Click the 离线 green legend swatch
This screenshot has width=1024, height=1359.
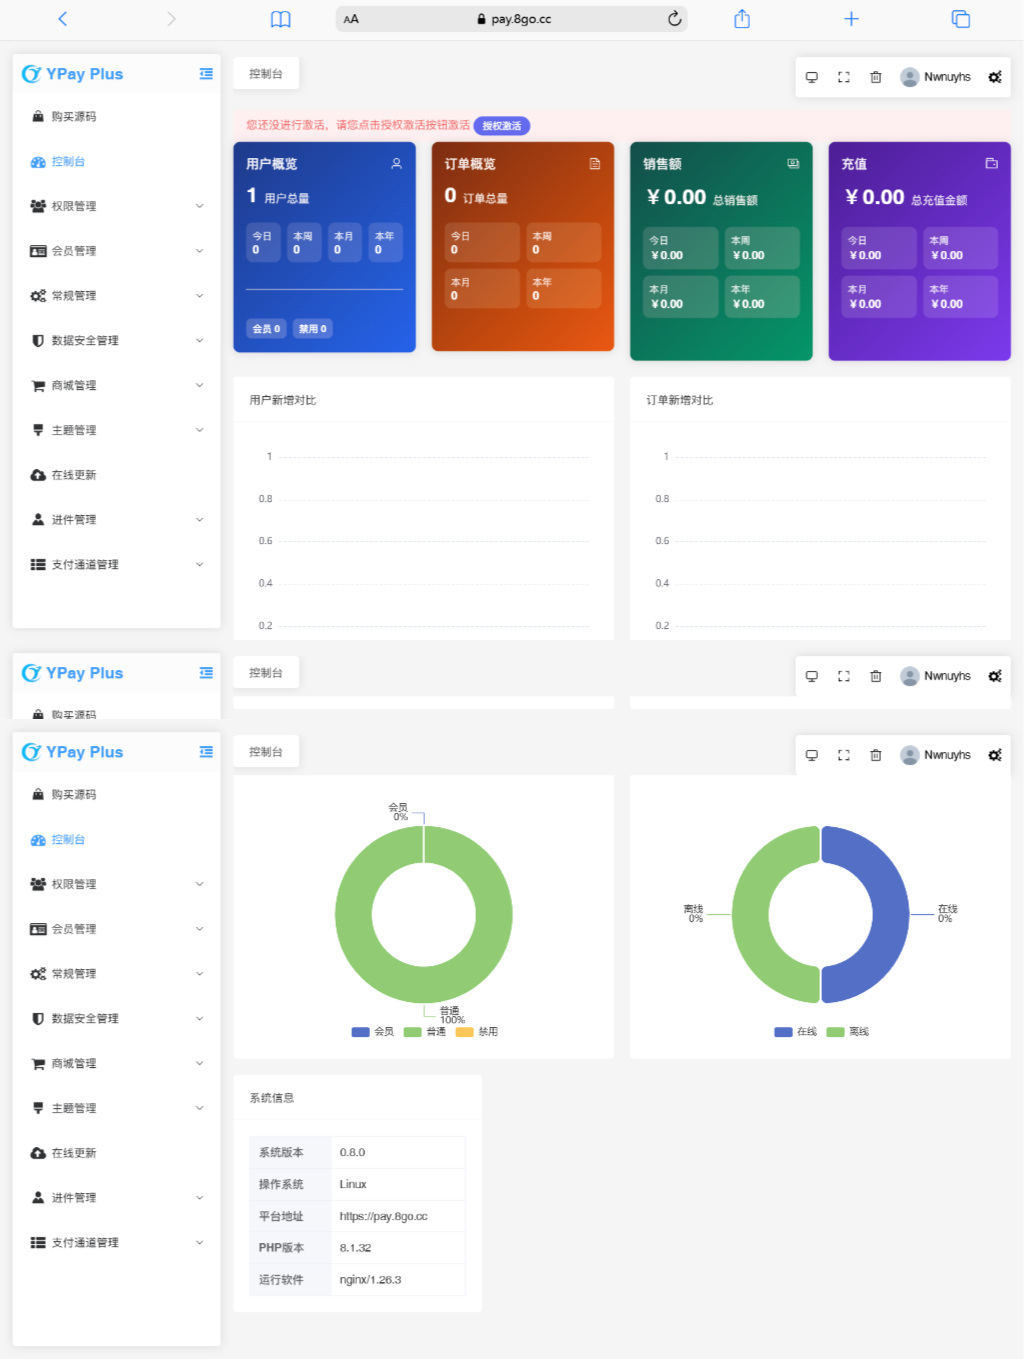tap(835, 1032)
